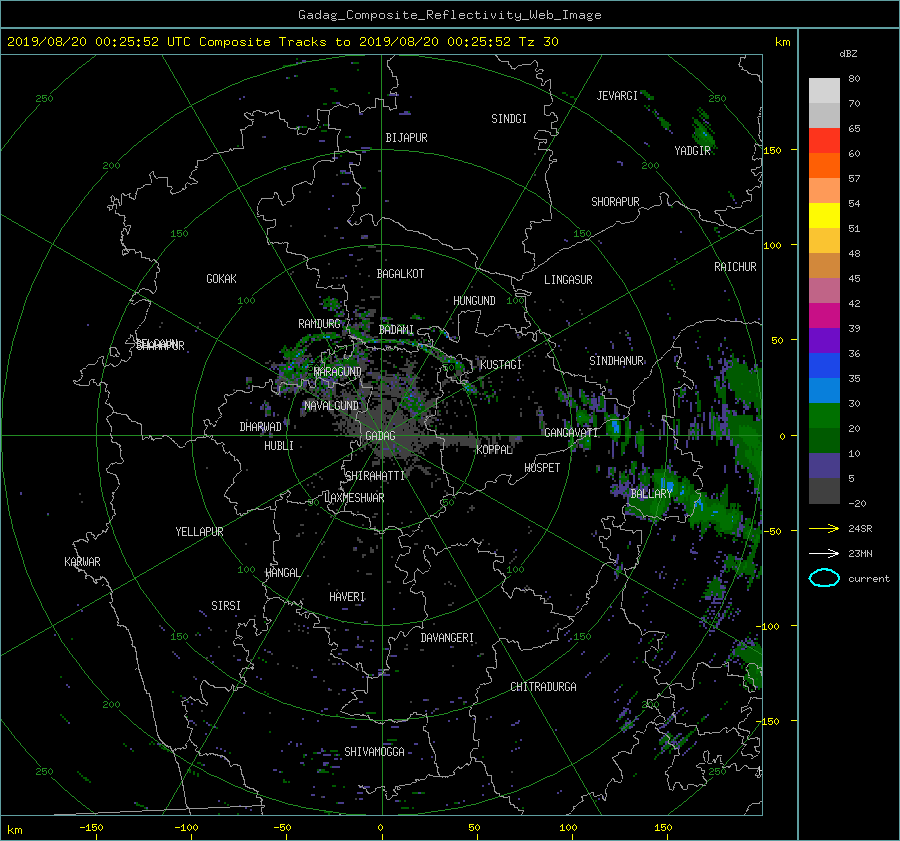The image size is (900, 841).
Task: Click the SINDGI city label
Action: [x=509, y=119]
